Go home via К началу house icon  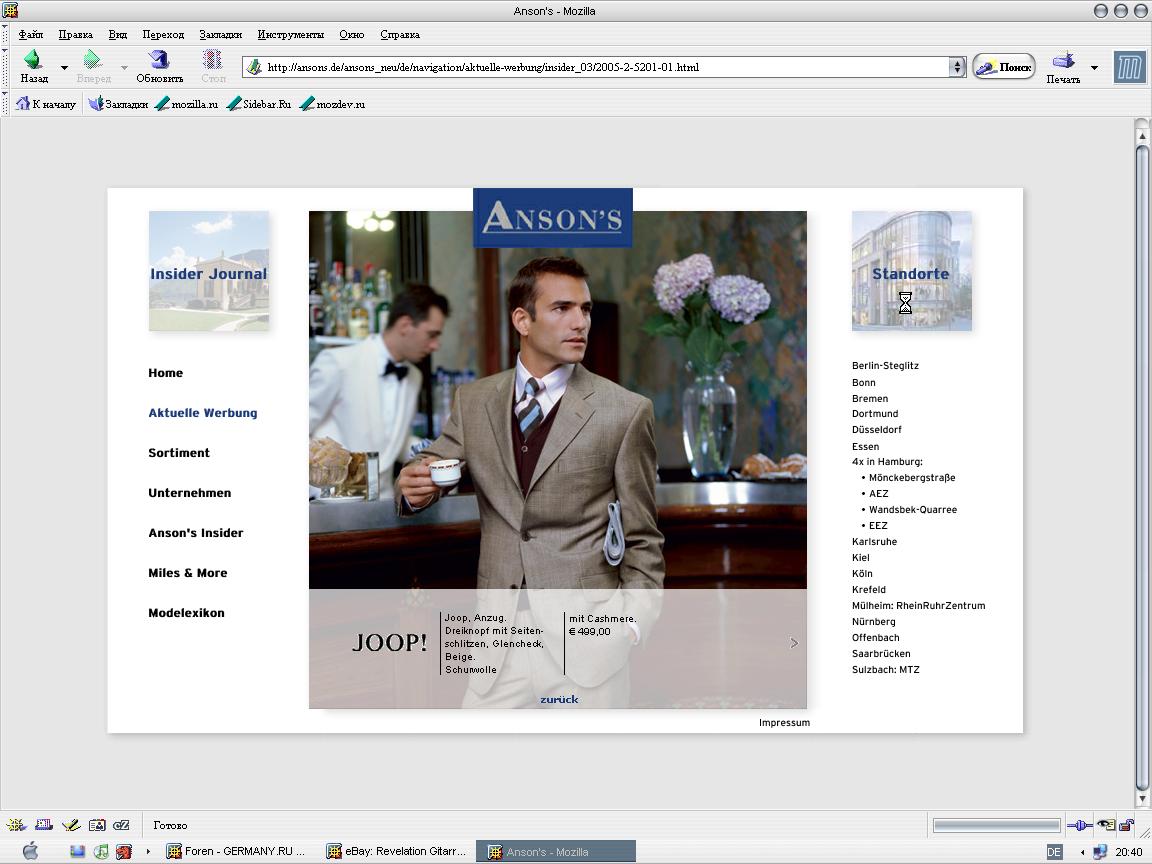23,104
